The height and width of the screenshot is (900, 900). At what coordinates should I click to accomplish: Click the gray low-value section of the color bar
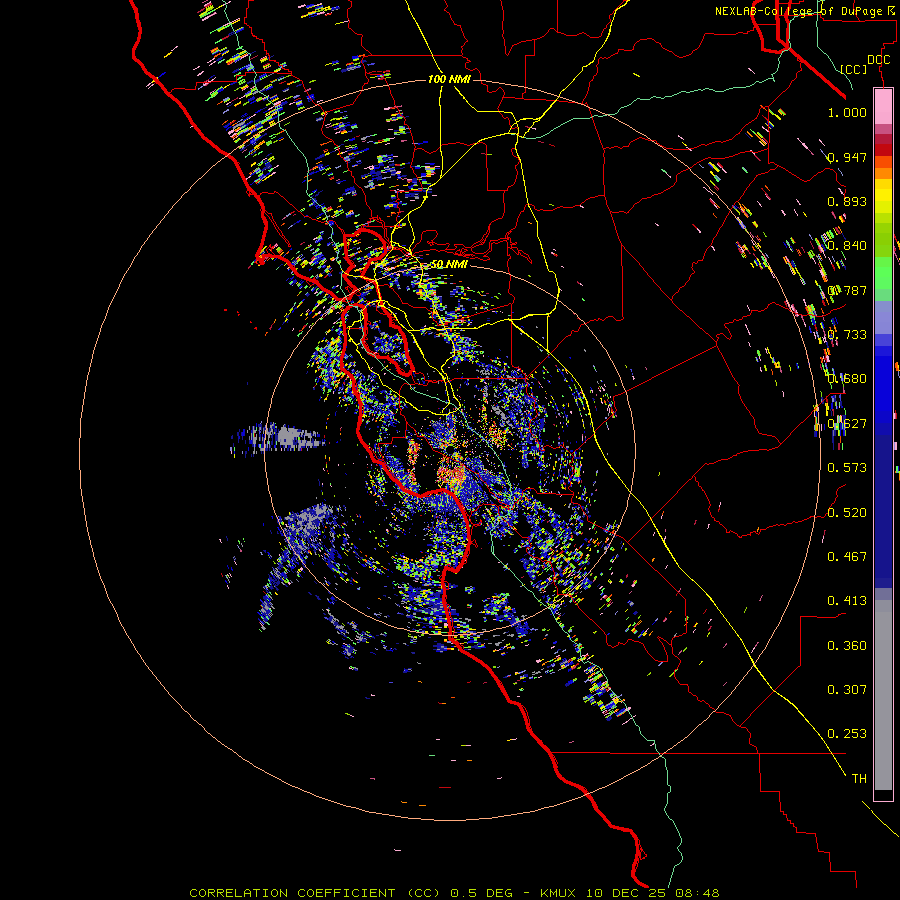point(883,695)
